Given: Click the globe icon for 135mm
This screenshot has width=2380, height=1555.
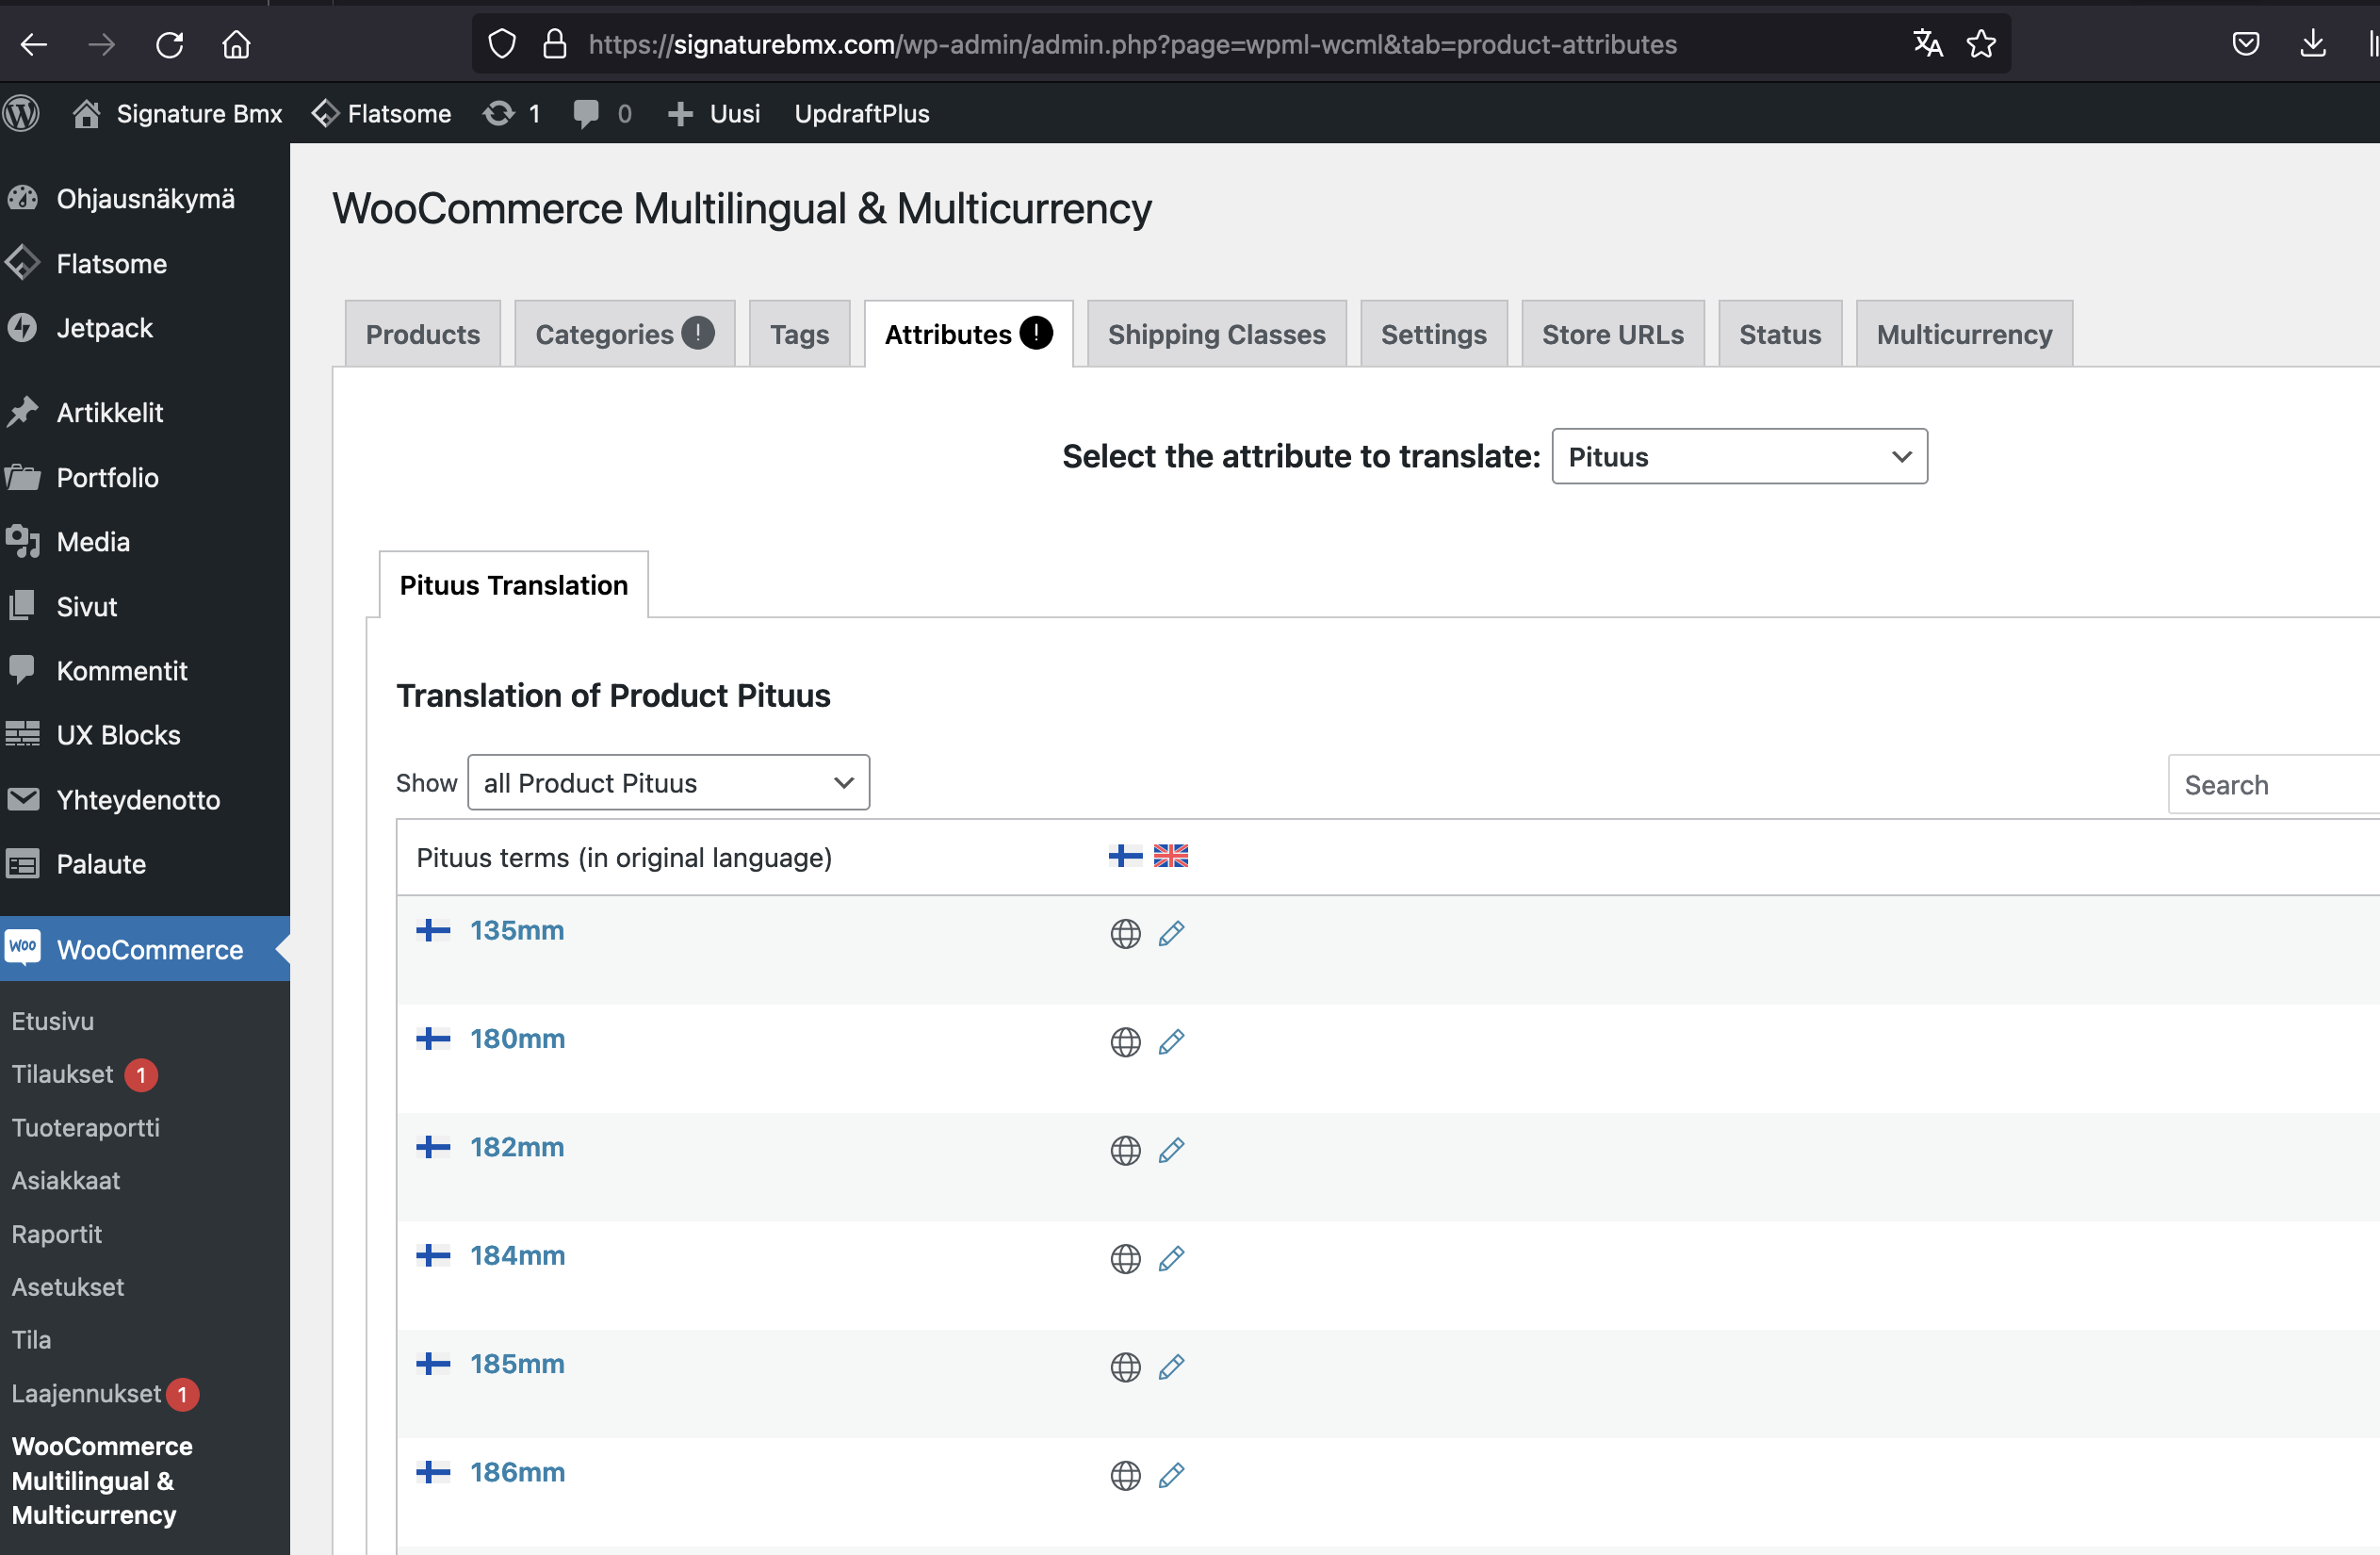Looking at the screenshot, I should 1125,934.
